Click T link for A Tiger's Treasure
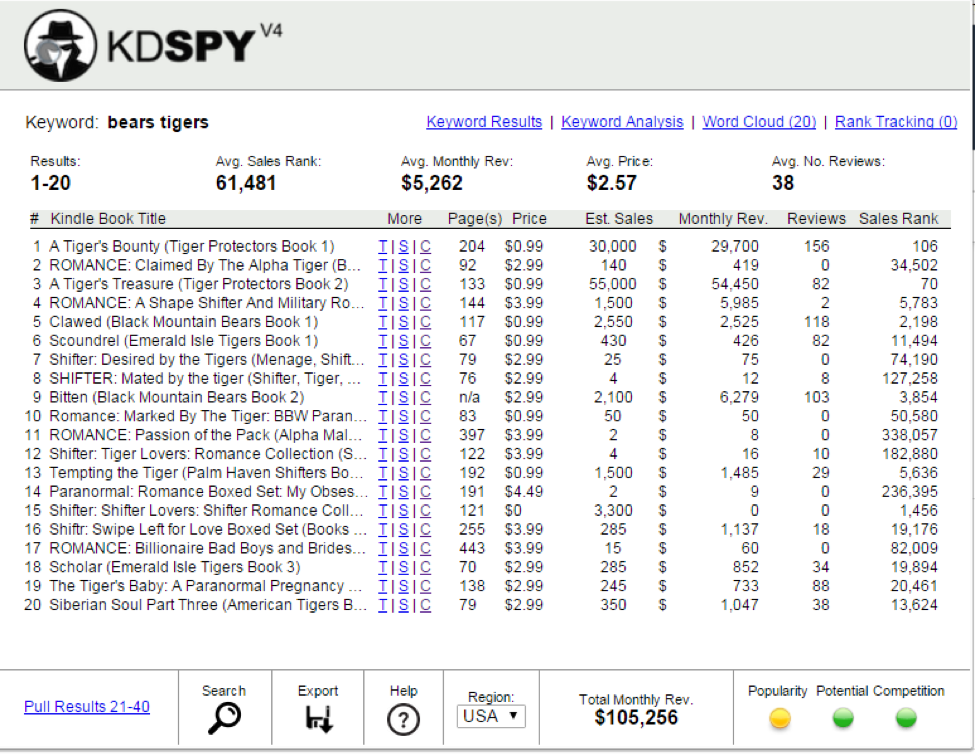 (x=383, y=284)
